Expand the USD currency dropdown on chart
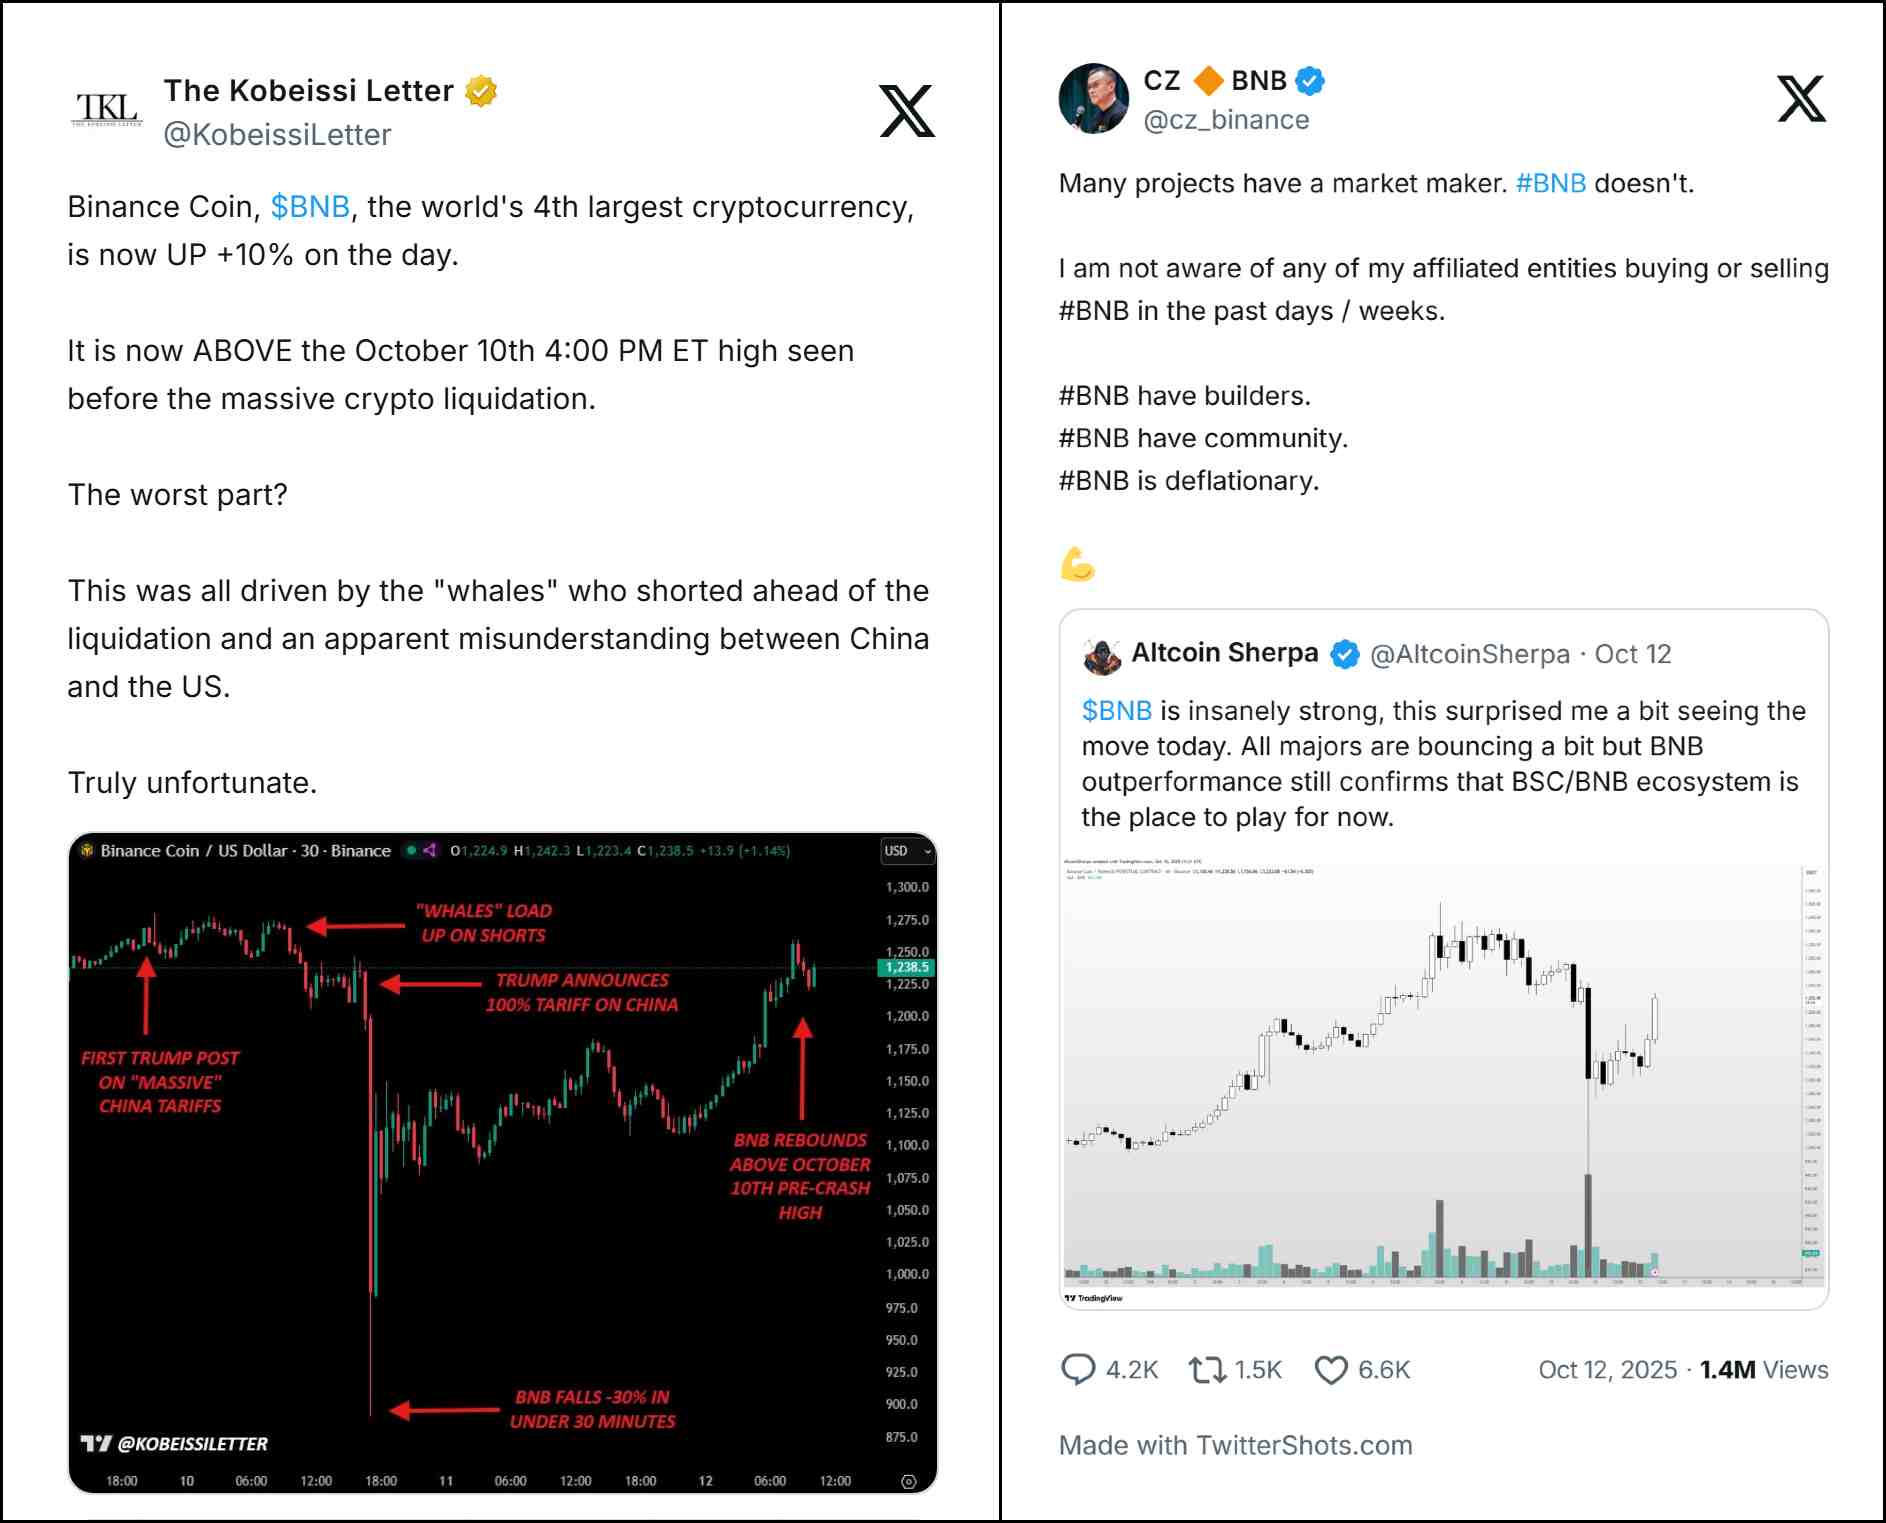 click(907, 851)
